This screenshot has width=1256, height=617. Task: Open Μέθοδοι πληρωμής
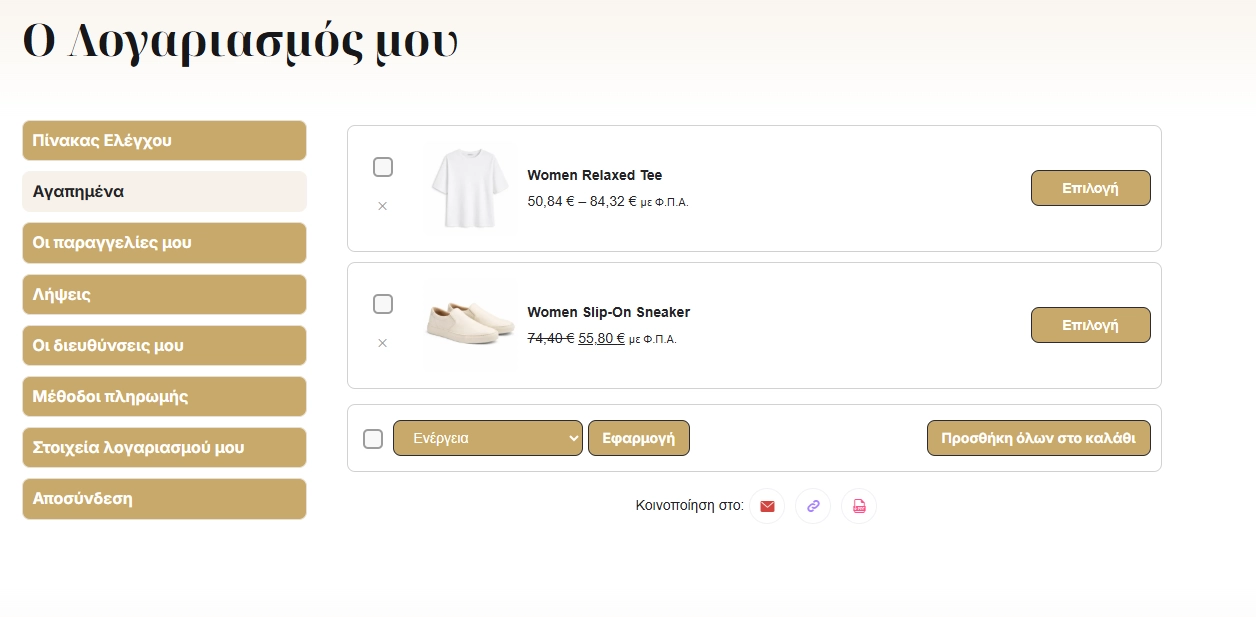(x=164, y=396)
